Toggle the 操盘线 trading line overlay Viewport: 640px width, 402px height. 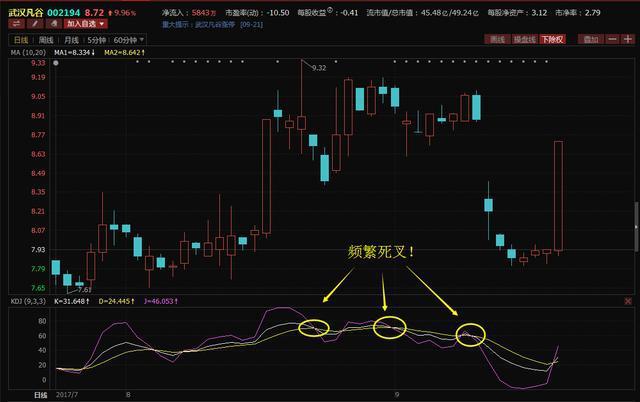tap(524, 39)
